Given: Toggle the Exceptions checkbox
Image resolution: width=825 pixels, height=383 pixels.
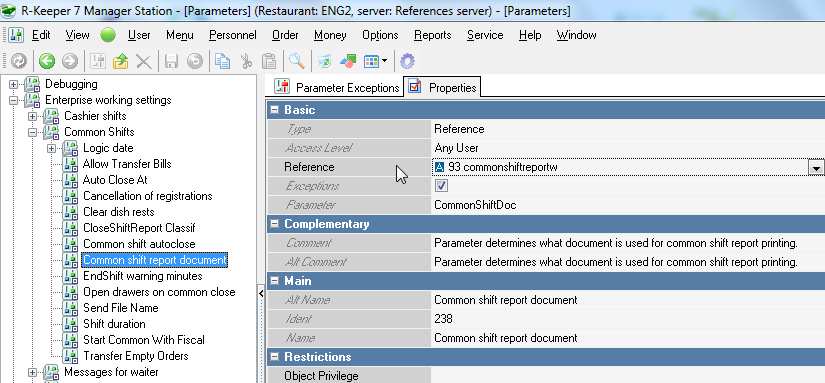Looking at the screenshot, I should click(441, 186).
